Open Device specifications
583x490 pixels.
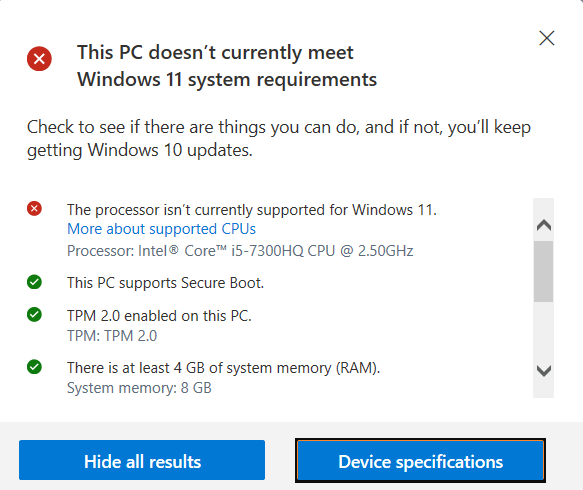point(421,460)
